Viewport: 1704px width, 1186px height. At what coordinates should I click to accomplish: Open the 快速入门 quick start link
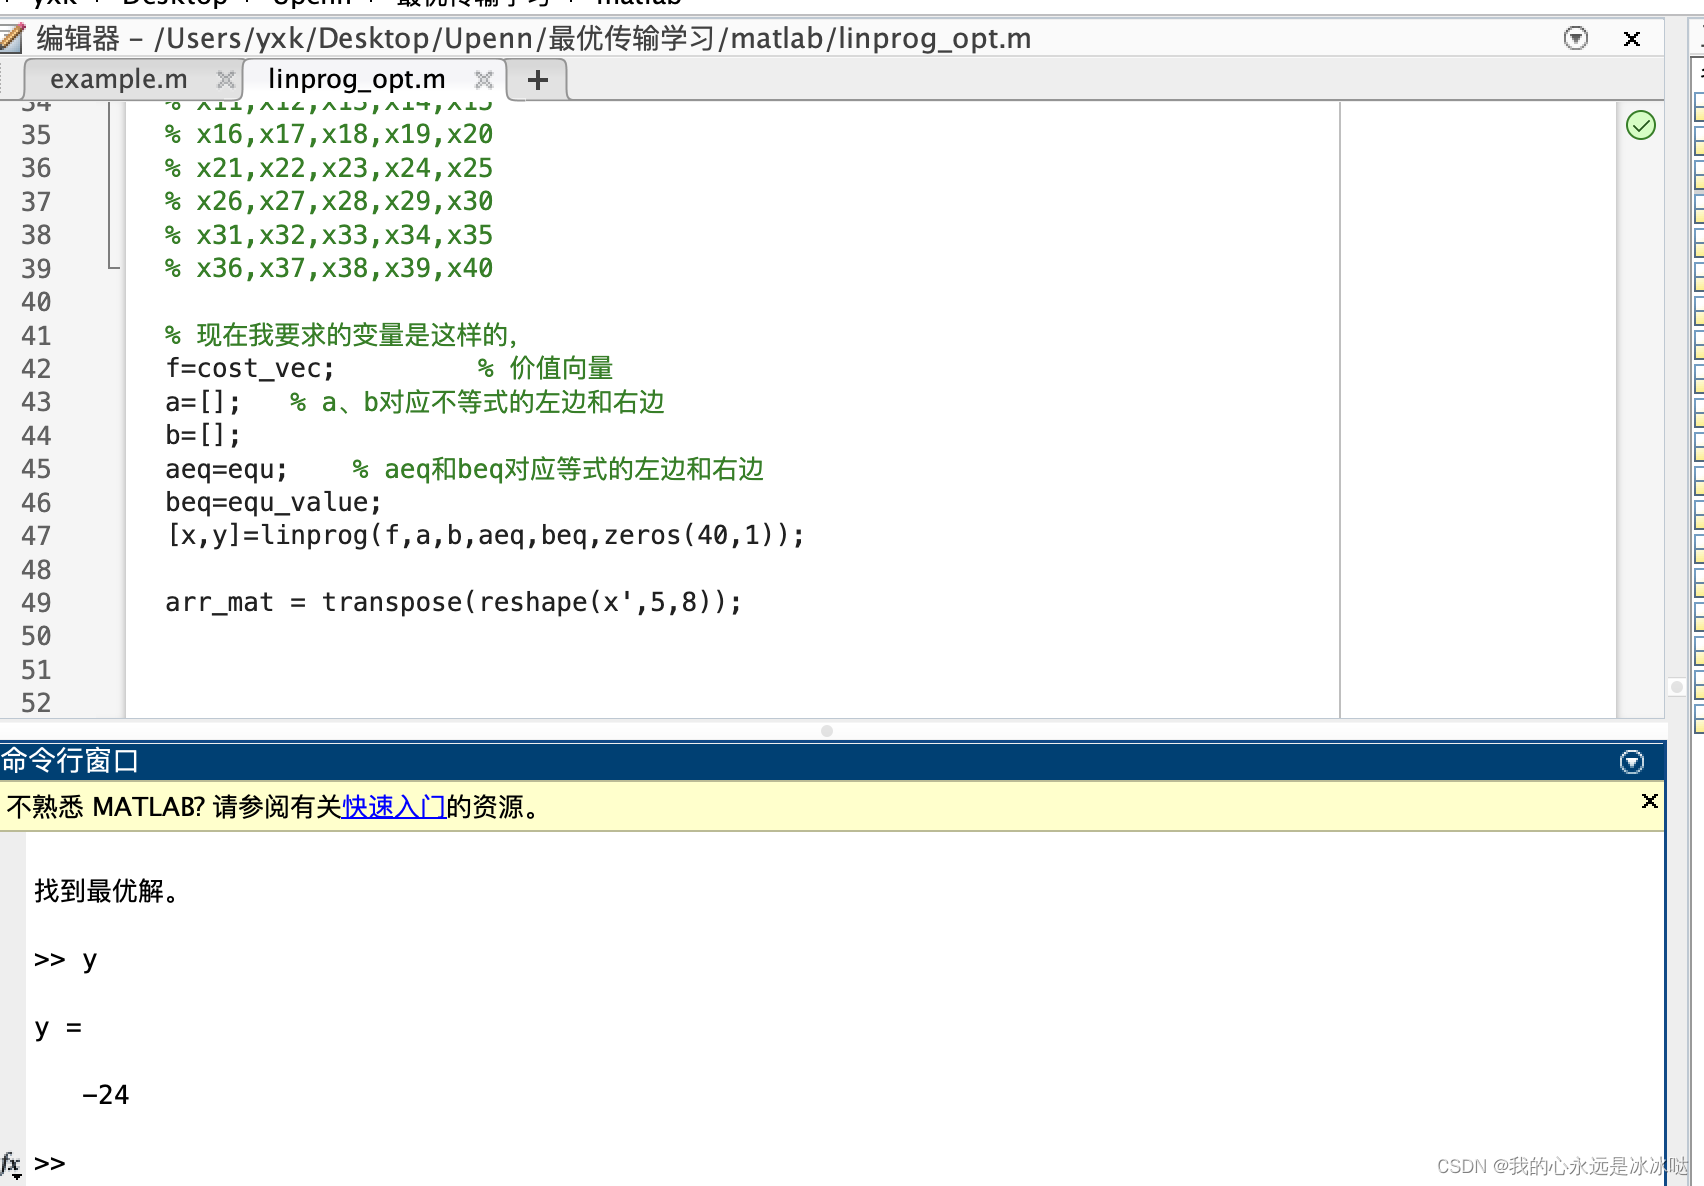tap(394, 807)
